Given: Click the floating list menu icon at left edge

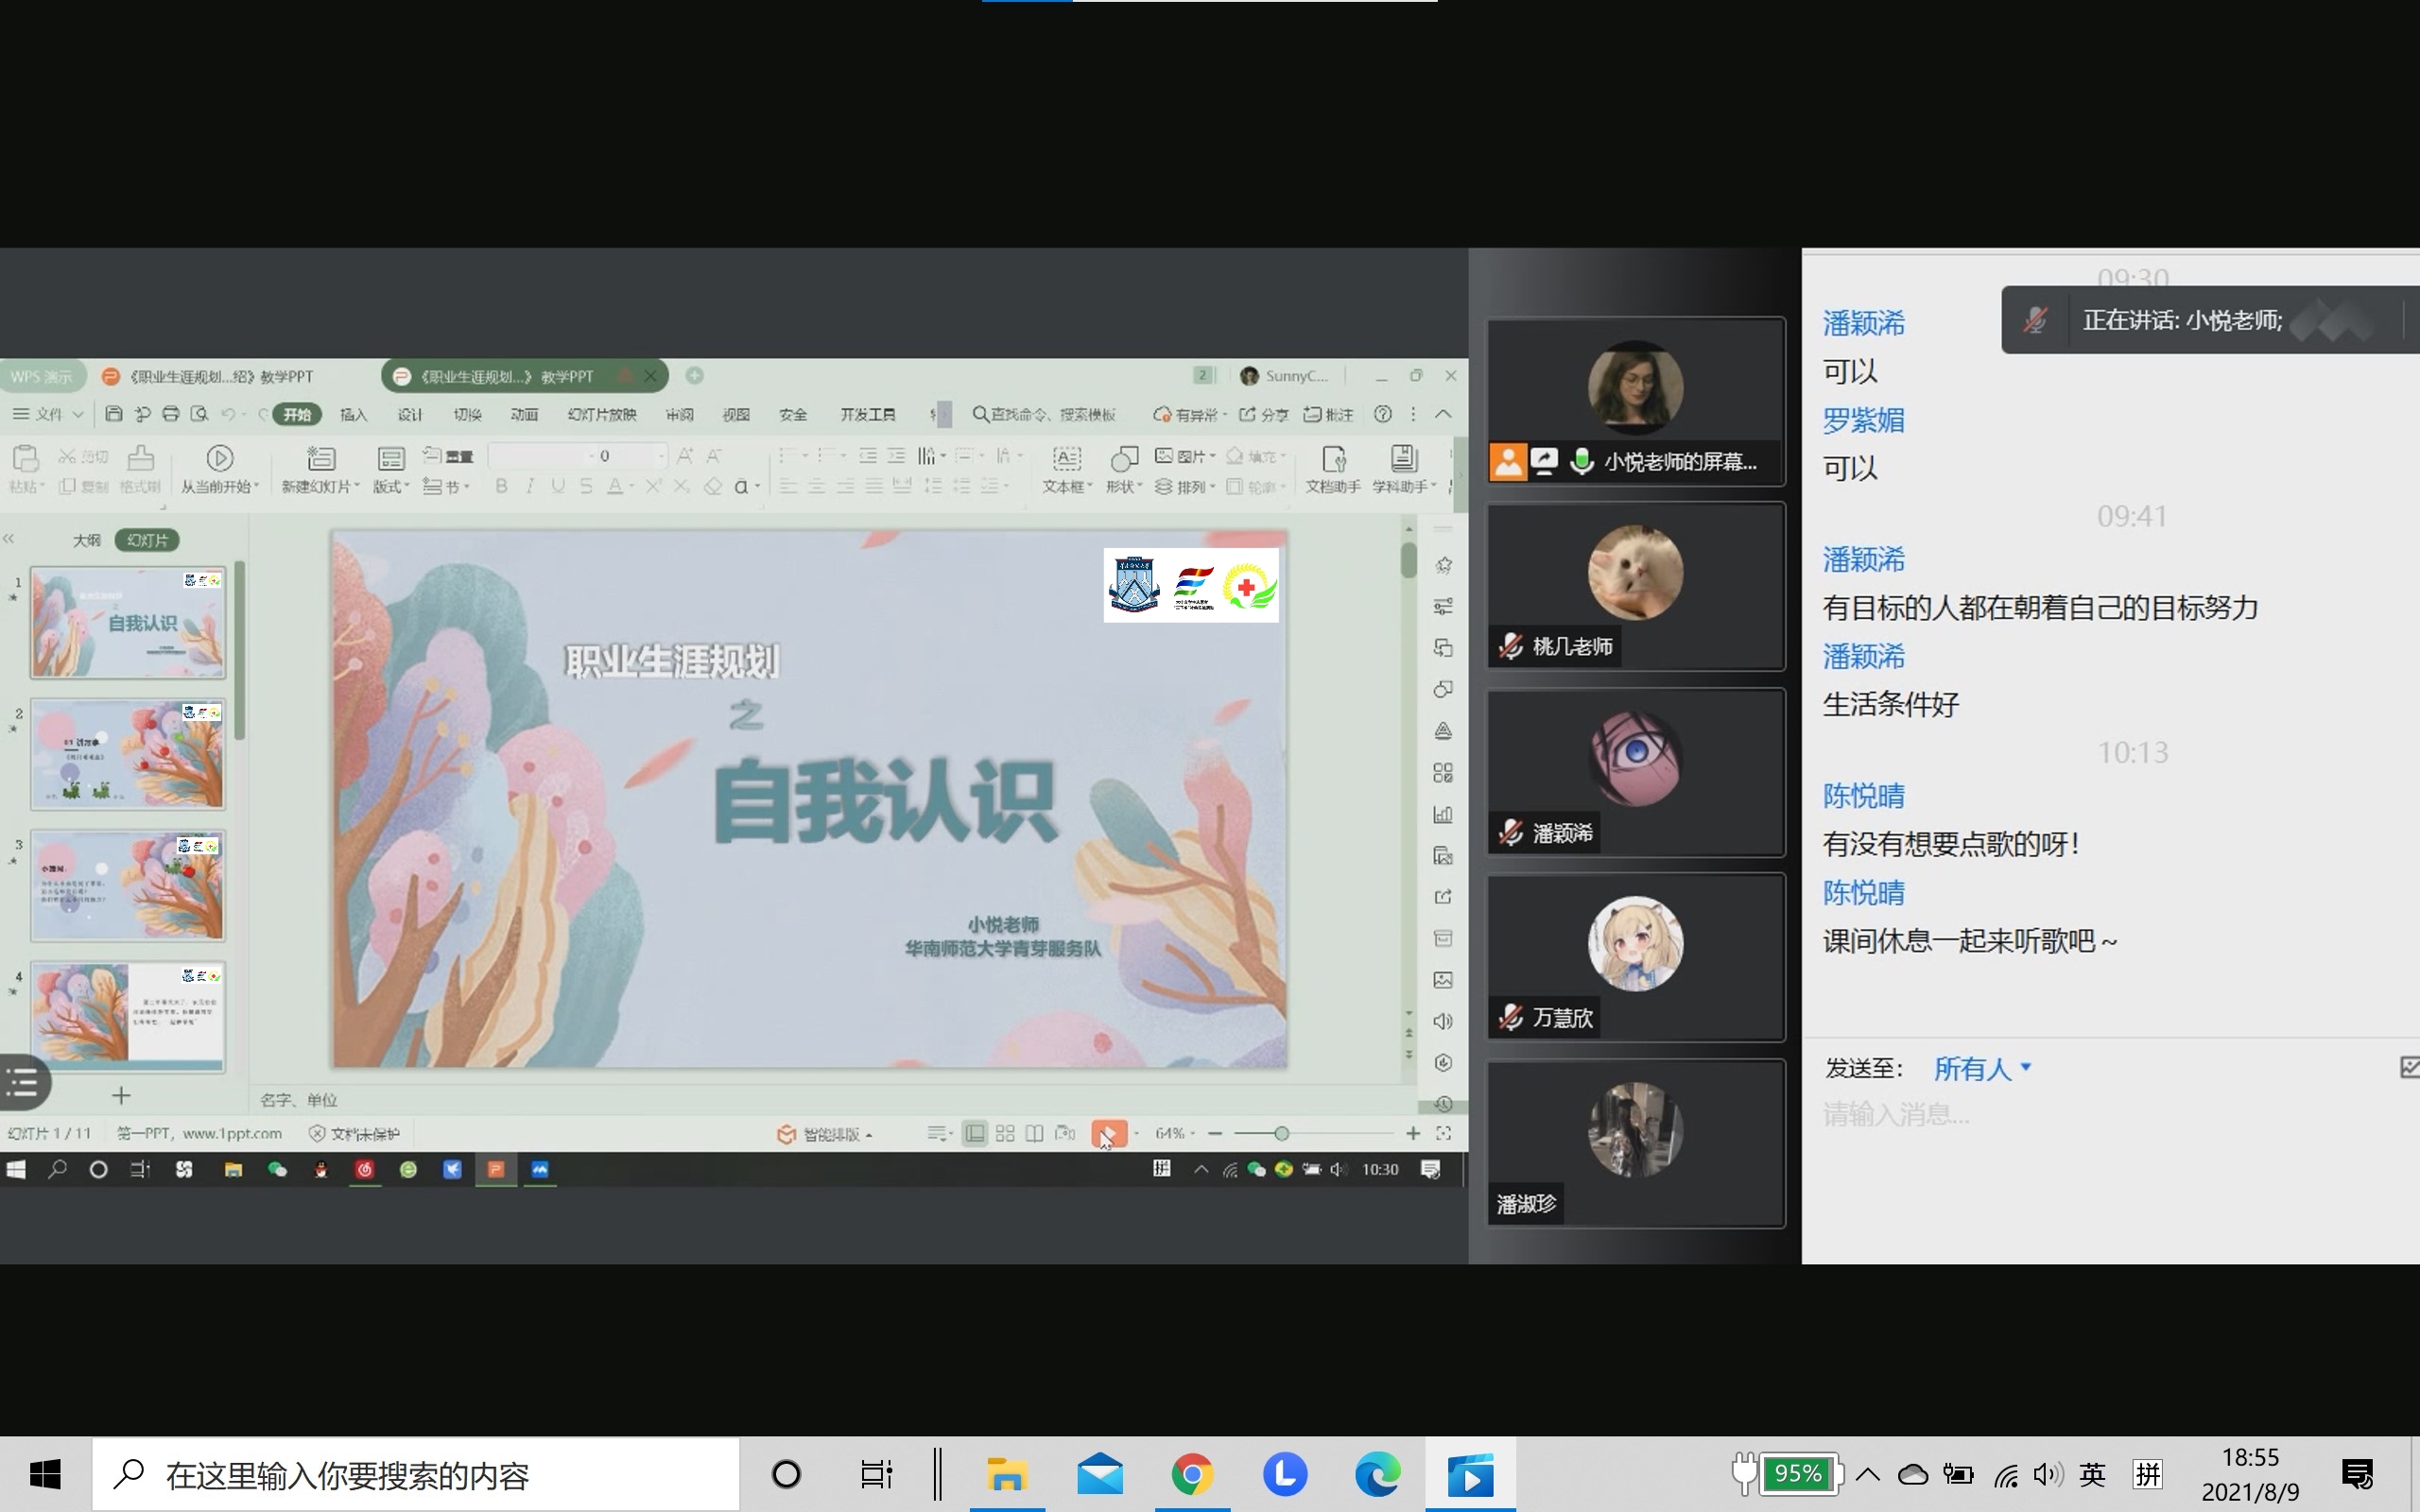Looking at the screenshot, I should click(x=23, y=1082).
